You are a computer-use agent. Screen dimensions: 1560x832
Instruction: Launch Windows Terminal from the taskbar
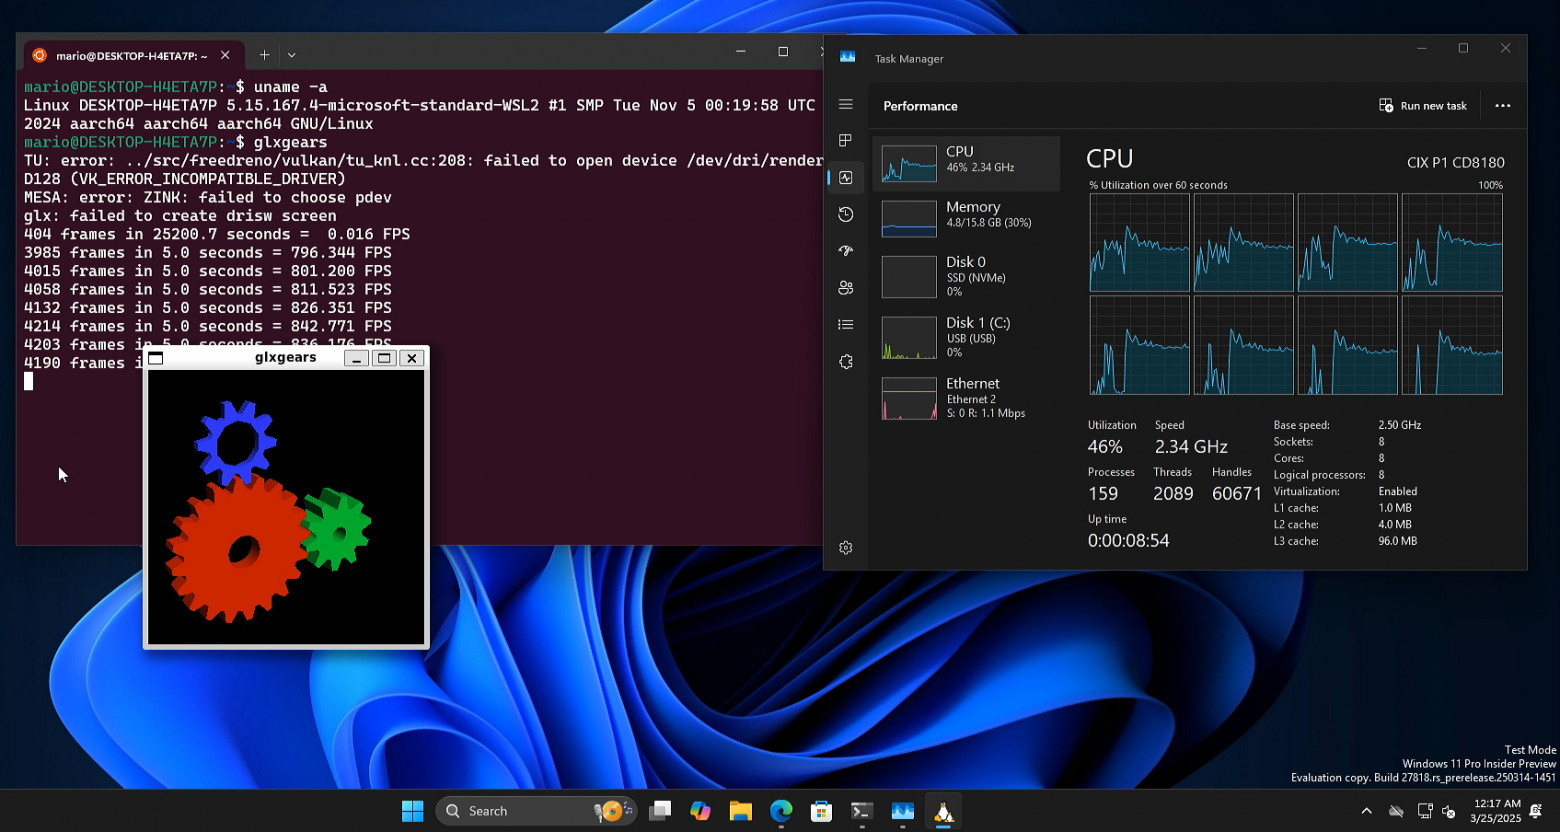861,811
